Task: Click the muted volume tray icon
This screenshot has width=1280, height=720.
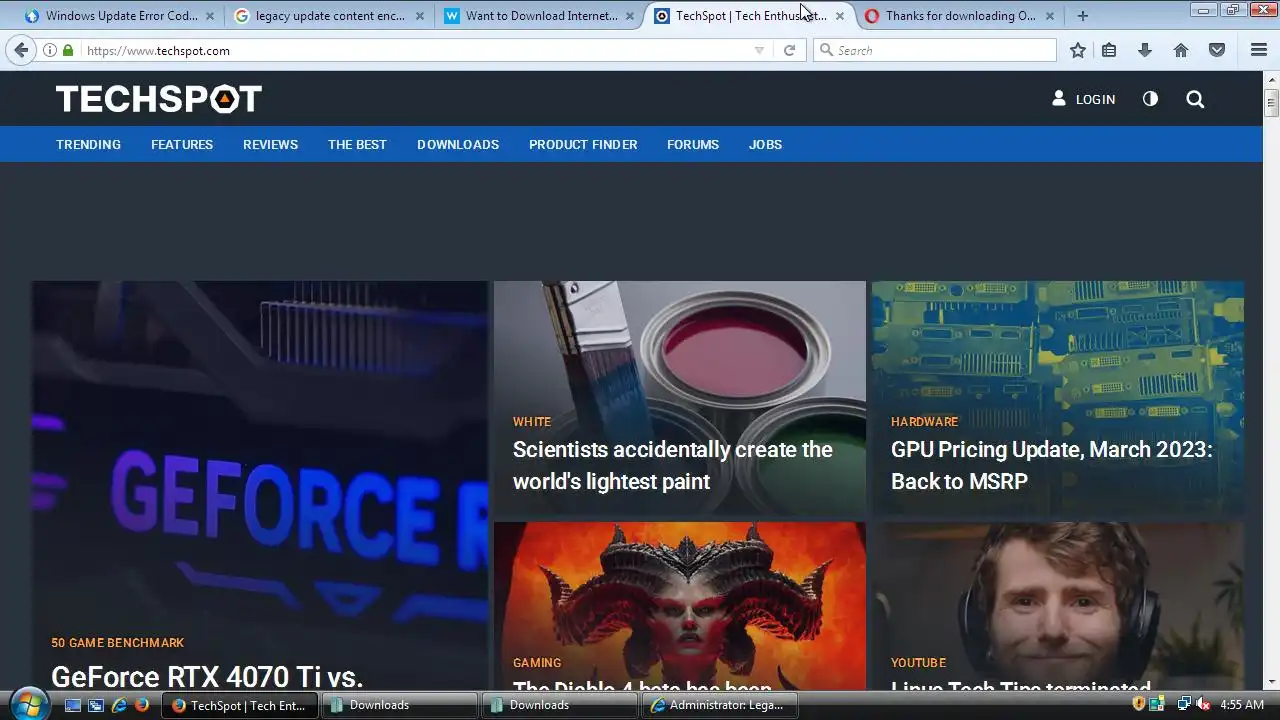Action: (1202, 705)
